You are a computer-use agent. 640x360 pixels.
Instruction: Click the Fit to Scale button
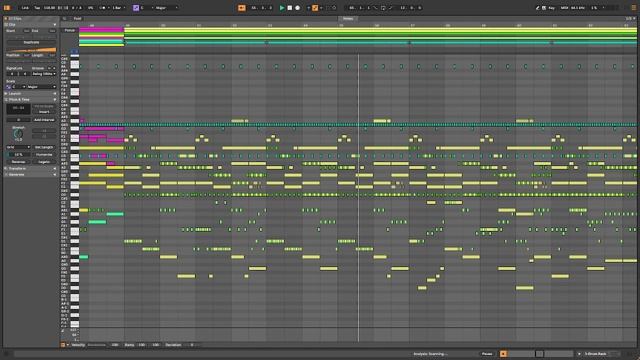44,106
